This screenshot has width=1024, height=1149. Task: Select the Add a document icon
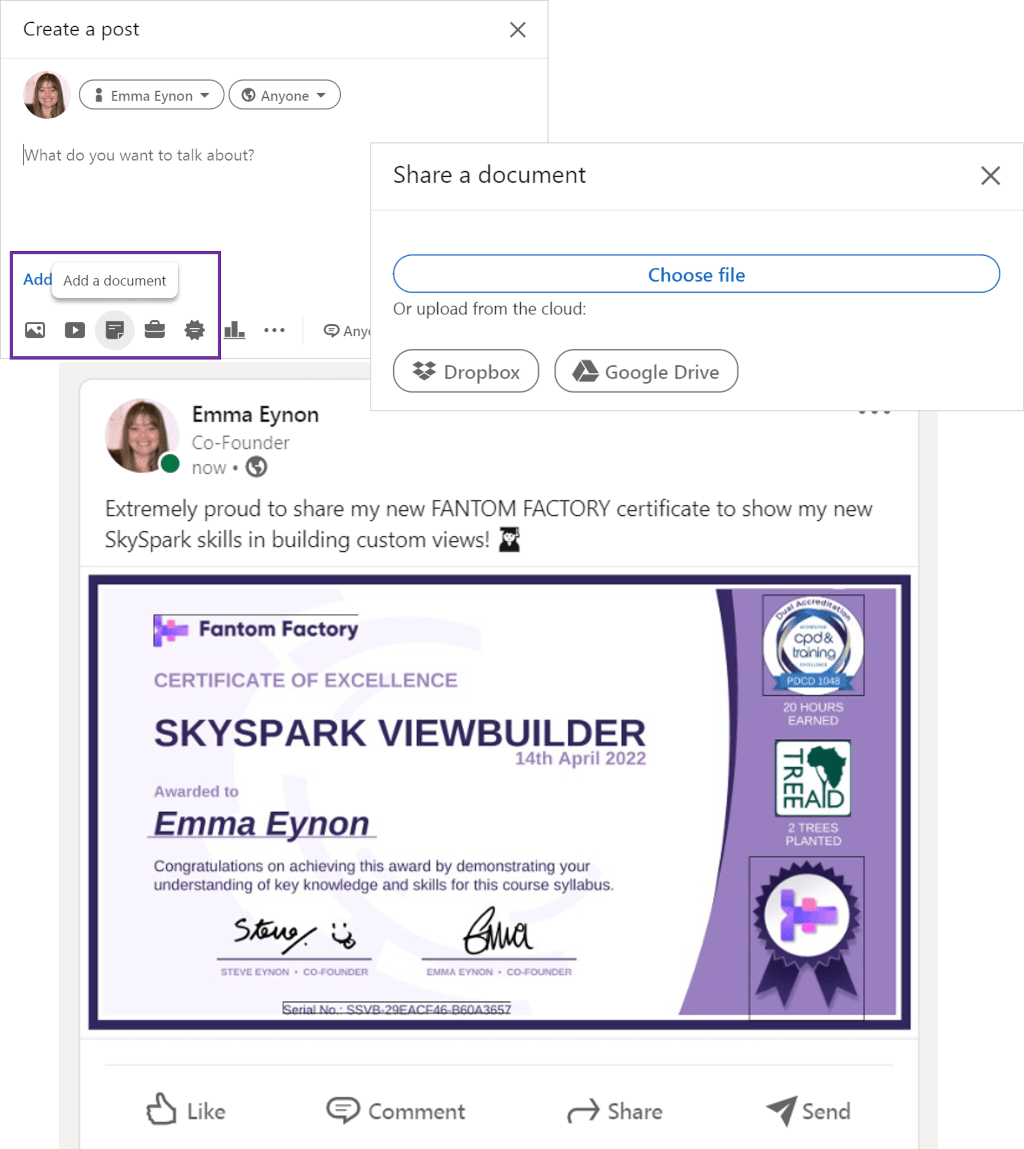114,330
